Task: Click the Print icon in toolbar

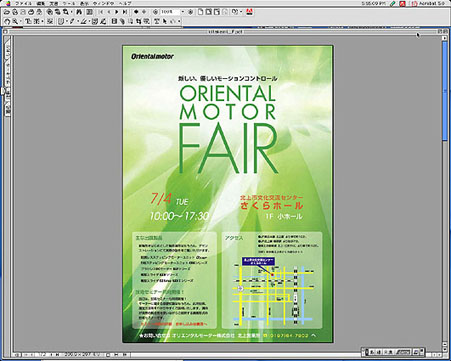Action: tap(31, 12)
